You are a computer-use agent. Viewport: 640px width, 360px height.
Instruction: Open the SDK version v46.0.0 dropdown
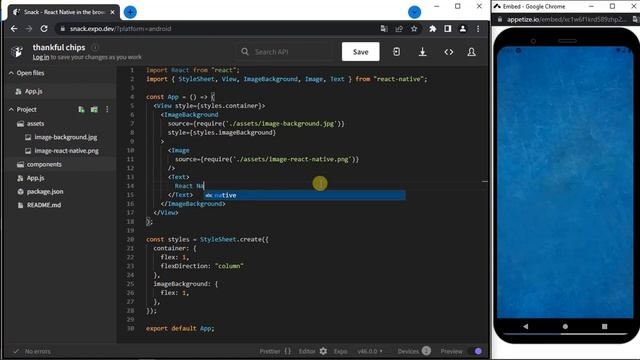coord(370,351)
